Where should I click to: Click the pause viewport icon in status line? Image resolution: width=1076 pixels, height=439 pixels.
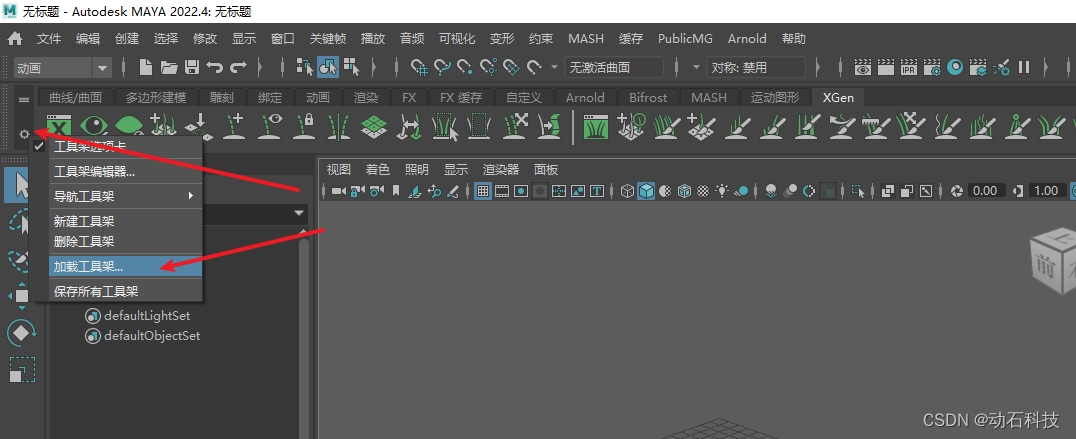pos(1024,67)
